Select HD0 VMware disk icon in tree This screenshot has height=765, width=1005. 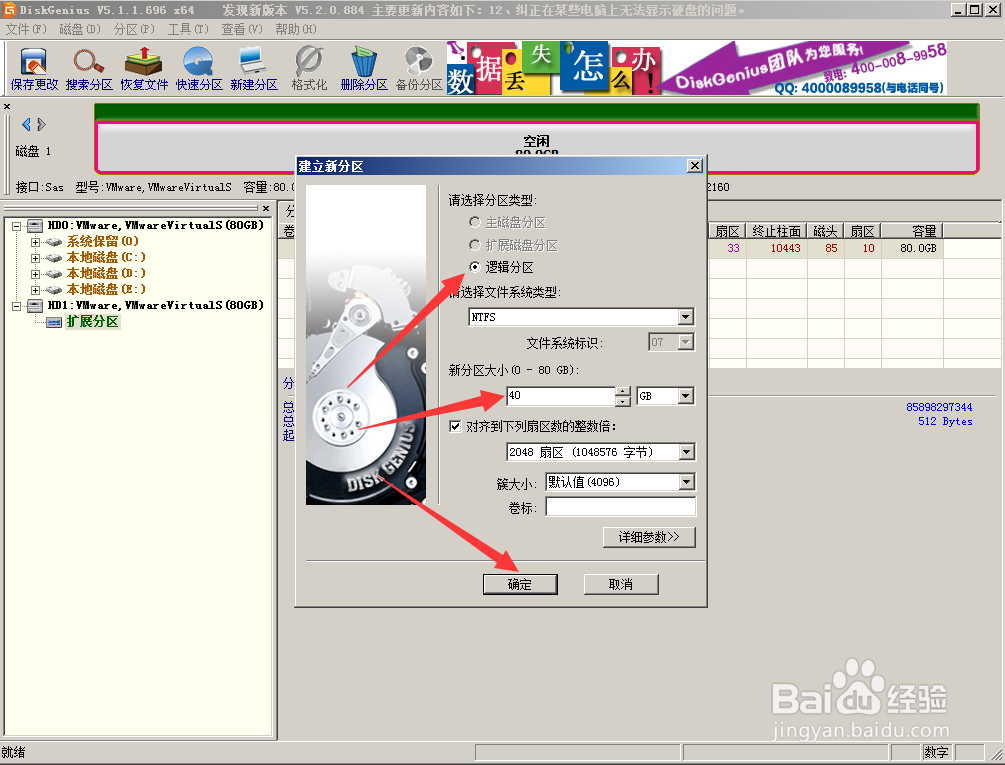(x=35, y=226)
